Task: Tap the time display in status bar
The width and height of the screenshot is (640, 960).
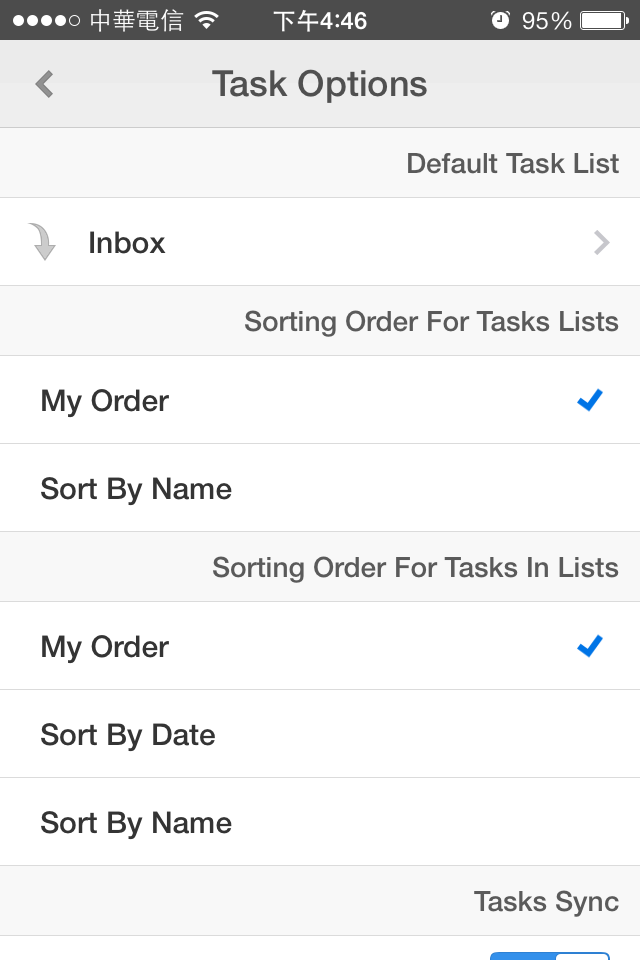Action: click(320, 20)
